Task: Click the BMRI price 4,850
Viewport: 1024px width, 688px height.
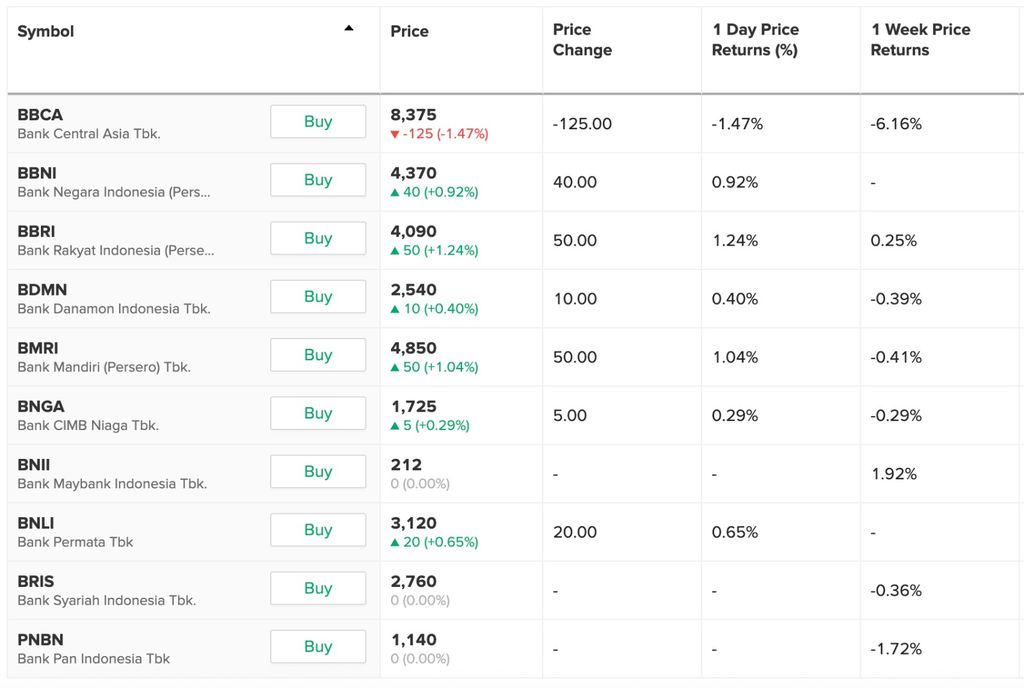Action: pos(413,348)
